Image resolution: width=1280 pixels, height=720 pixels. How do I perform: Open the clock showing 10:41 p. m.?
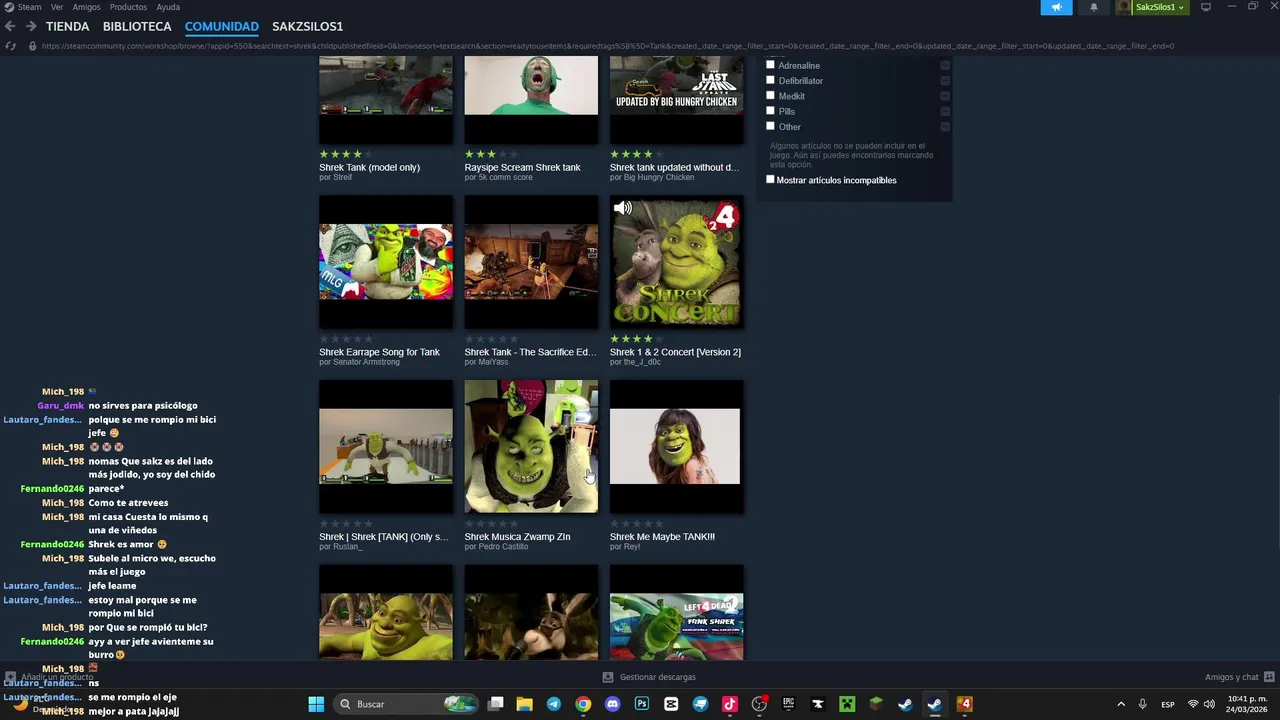(1247, 704)
